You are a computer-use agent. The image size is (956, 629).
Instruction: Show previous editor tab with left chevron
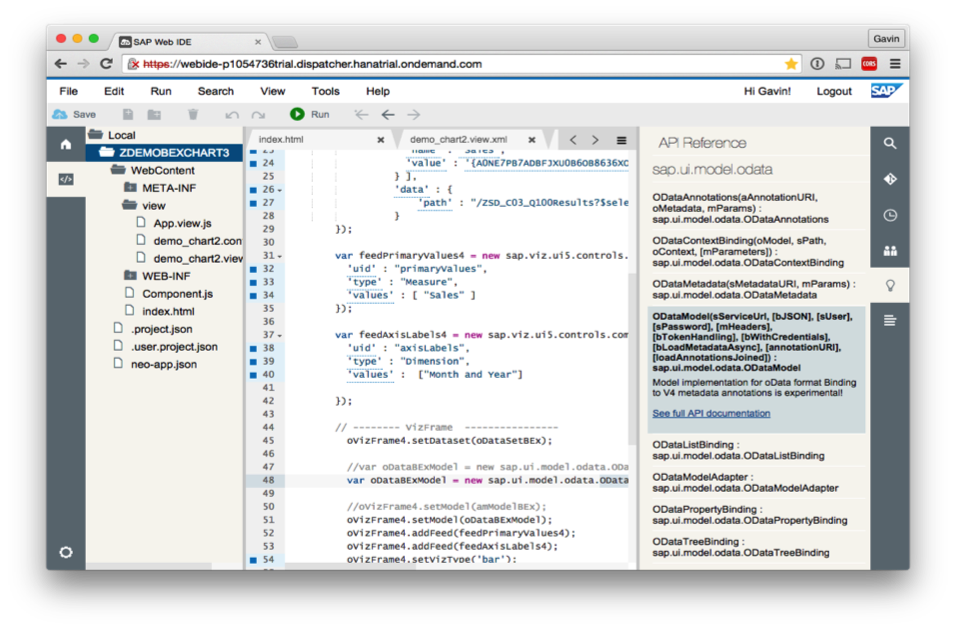[x=573, y=140]
